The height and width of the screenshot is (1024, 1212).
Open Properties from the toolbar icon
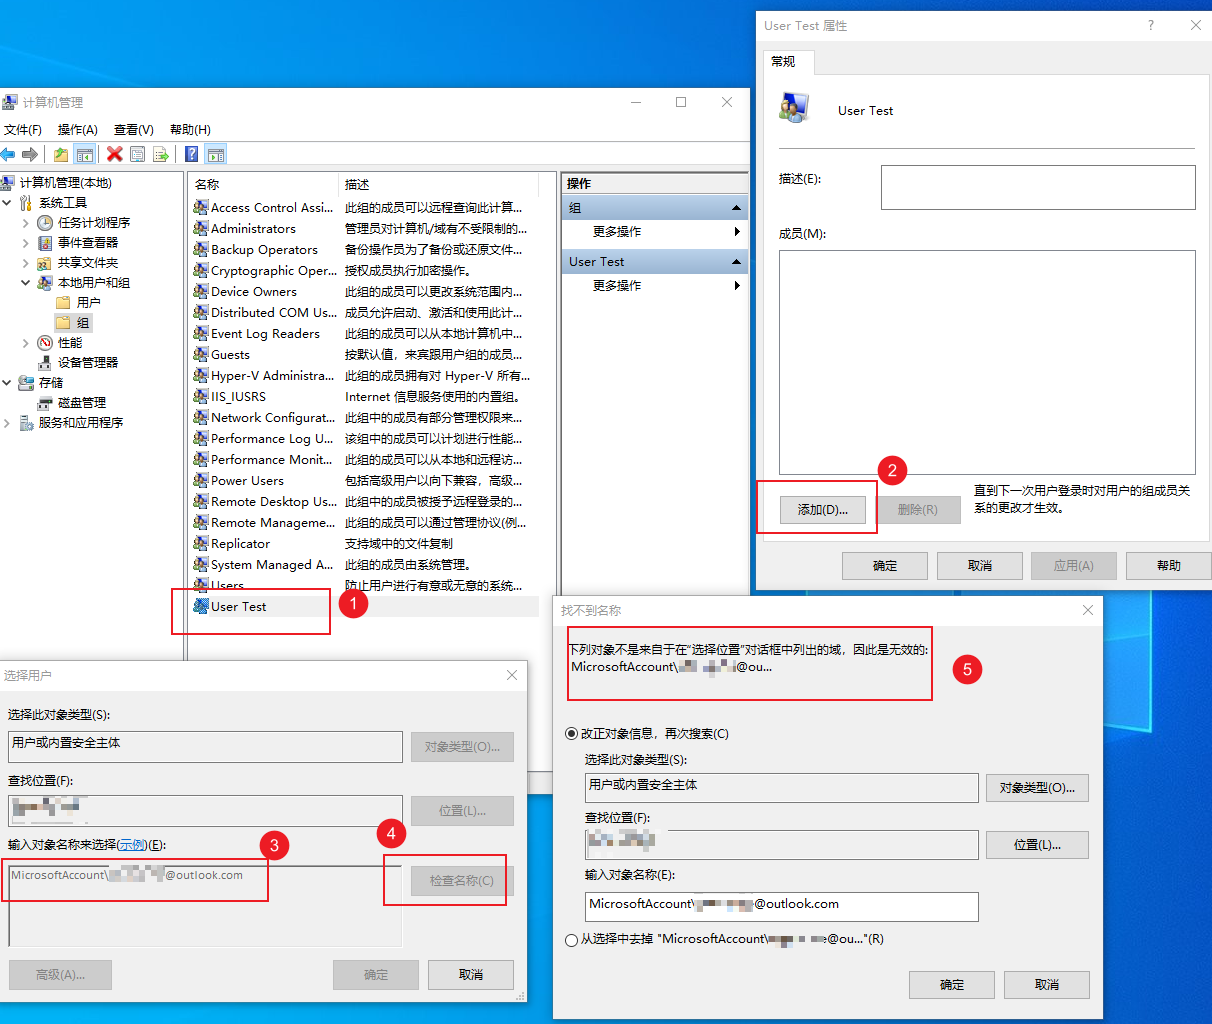pos(137,154)
